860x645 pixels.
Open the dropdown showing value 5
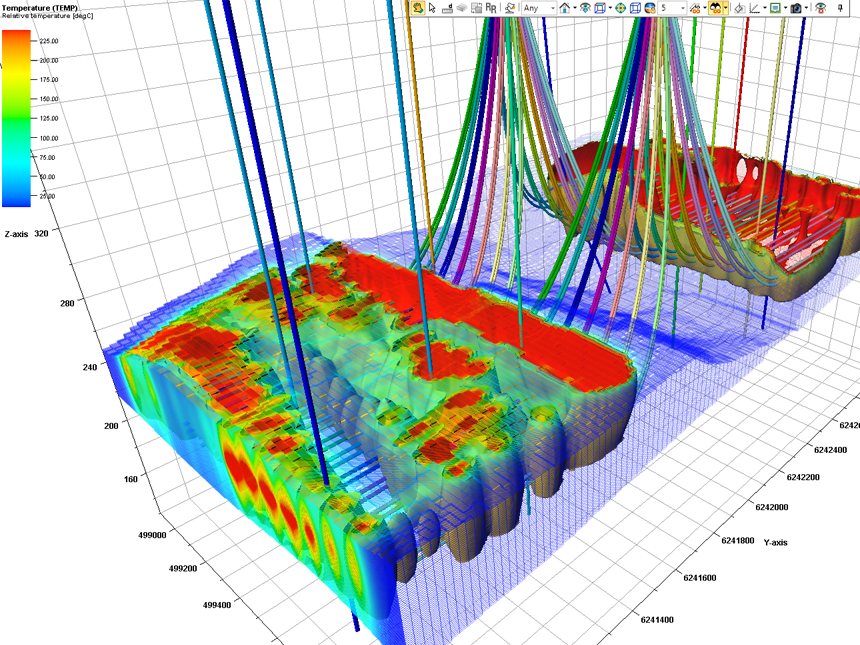click(x=673, y=8)
